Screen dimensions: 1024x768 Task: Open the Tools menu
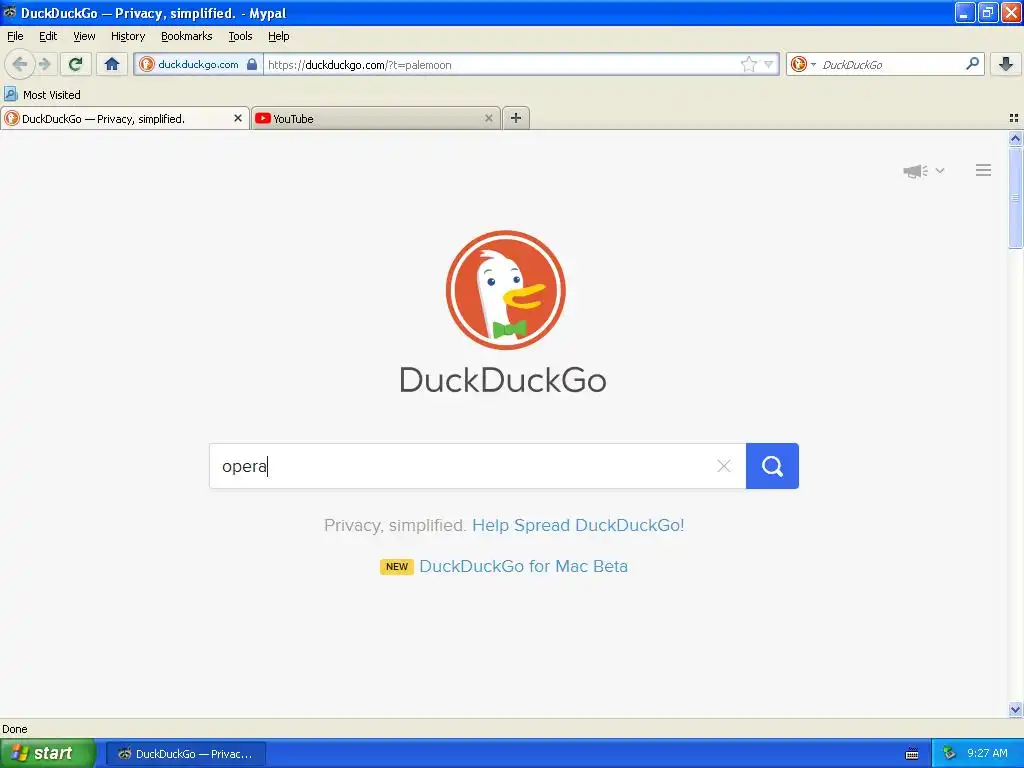[x=240, y=36]
